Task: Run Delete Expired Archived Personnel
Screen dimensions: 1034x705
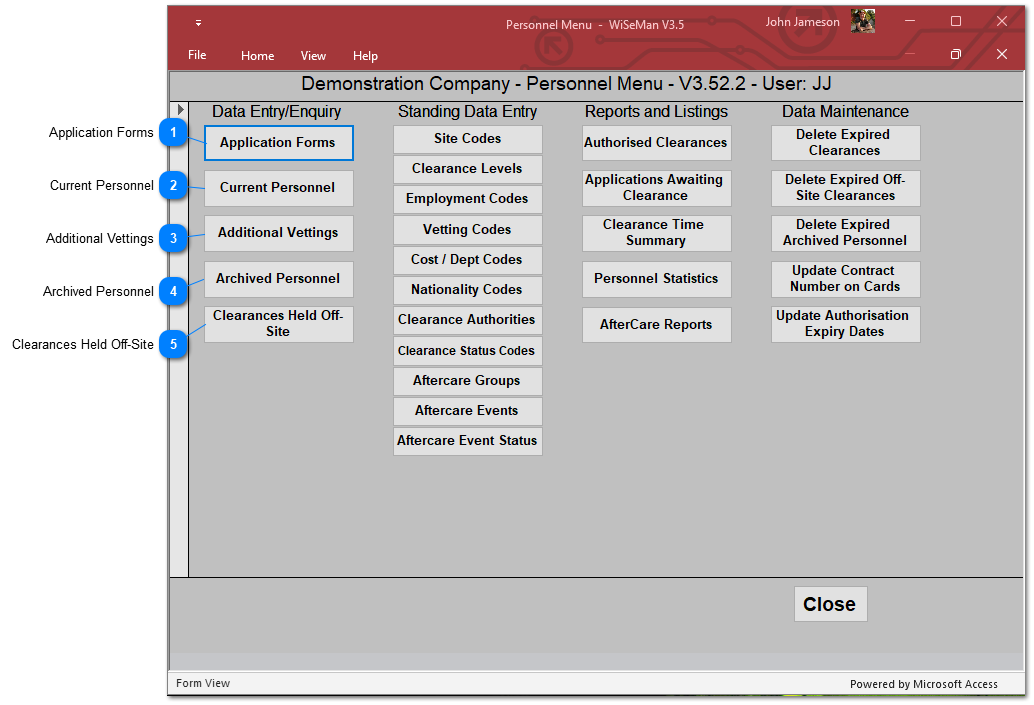Action: (x=845, y=233)
